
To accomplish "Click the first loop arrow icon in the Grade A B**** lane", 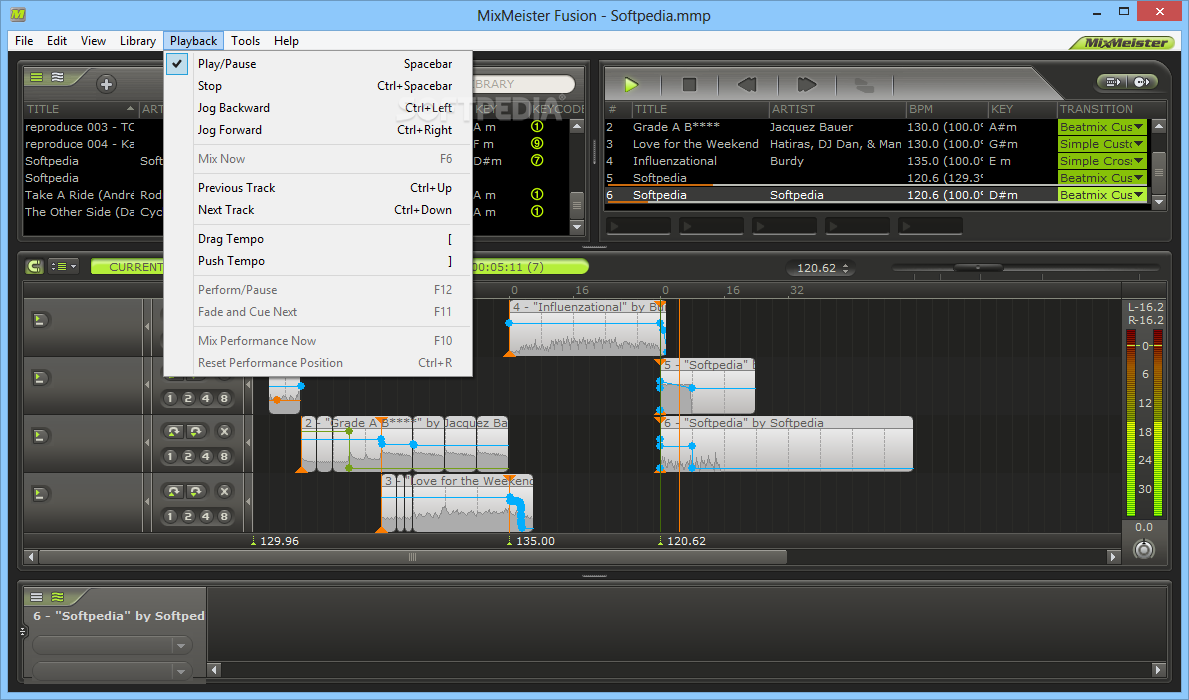I will 174,432.
